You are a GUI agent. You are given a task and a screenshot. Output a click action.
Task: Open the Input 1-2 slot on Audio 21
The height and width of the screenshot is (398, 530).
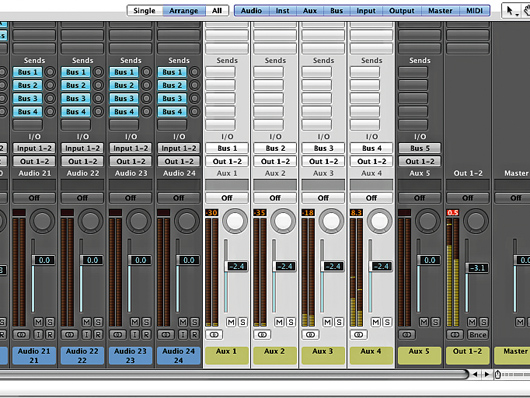pos(34,148)
